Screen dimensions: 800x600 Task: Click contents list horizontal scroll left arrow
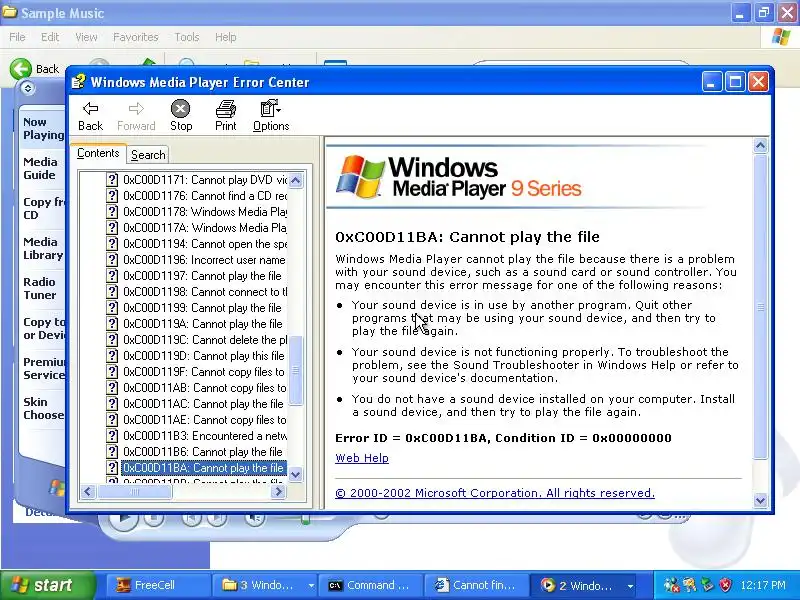pos(88,491)
